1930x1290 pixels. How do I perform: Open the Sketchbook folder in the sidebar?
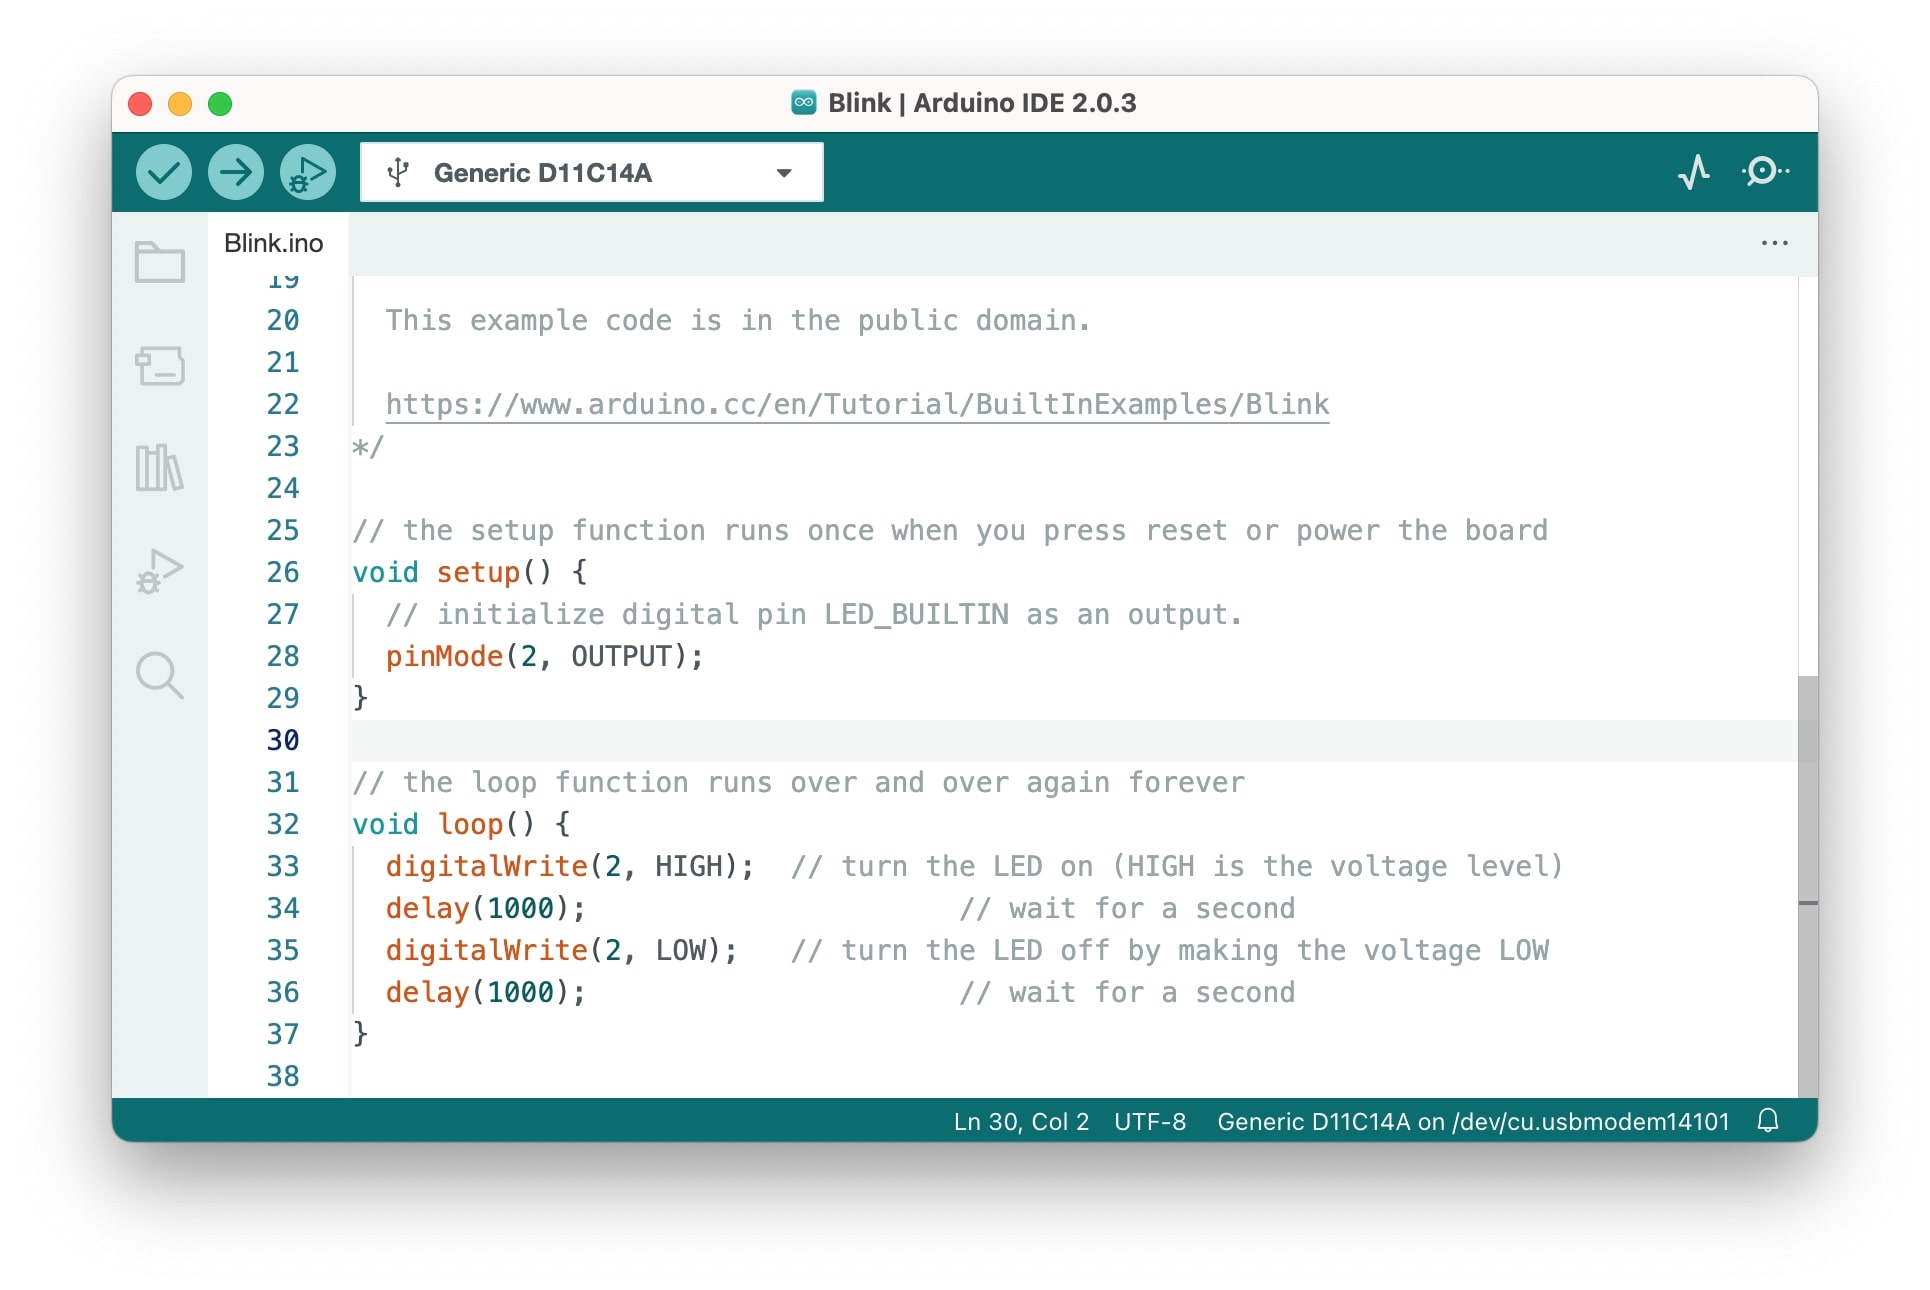pyautogui.click(x=160, y=263)
